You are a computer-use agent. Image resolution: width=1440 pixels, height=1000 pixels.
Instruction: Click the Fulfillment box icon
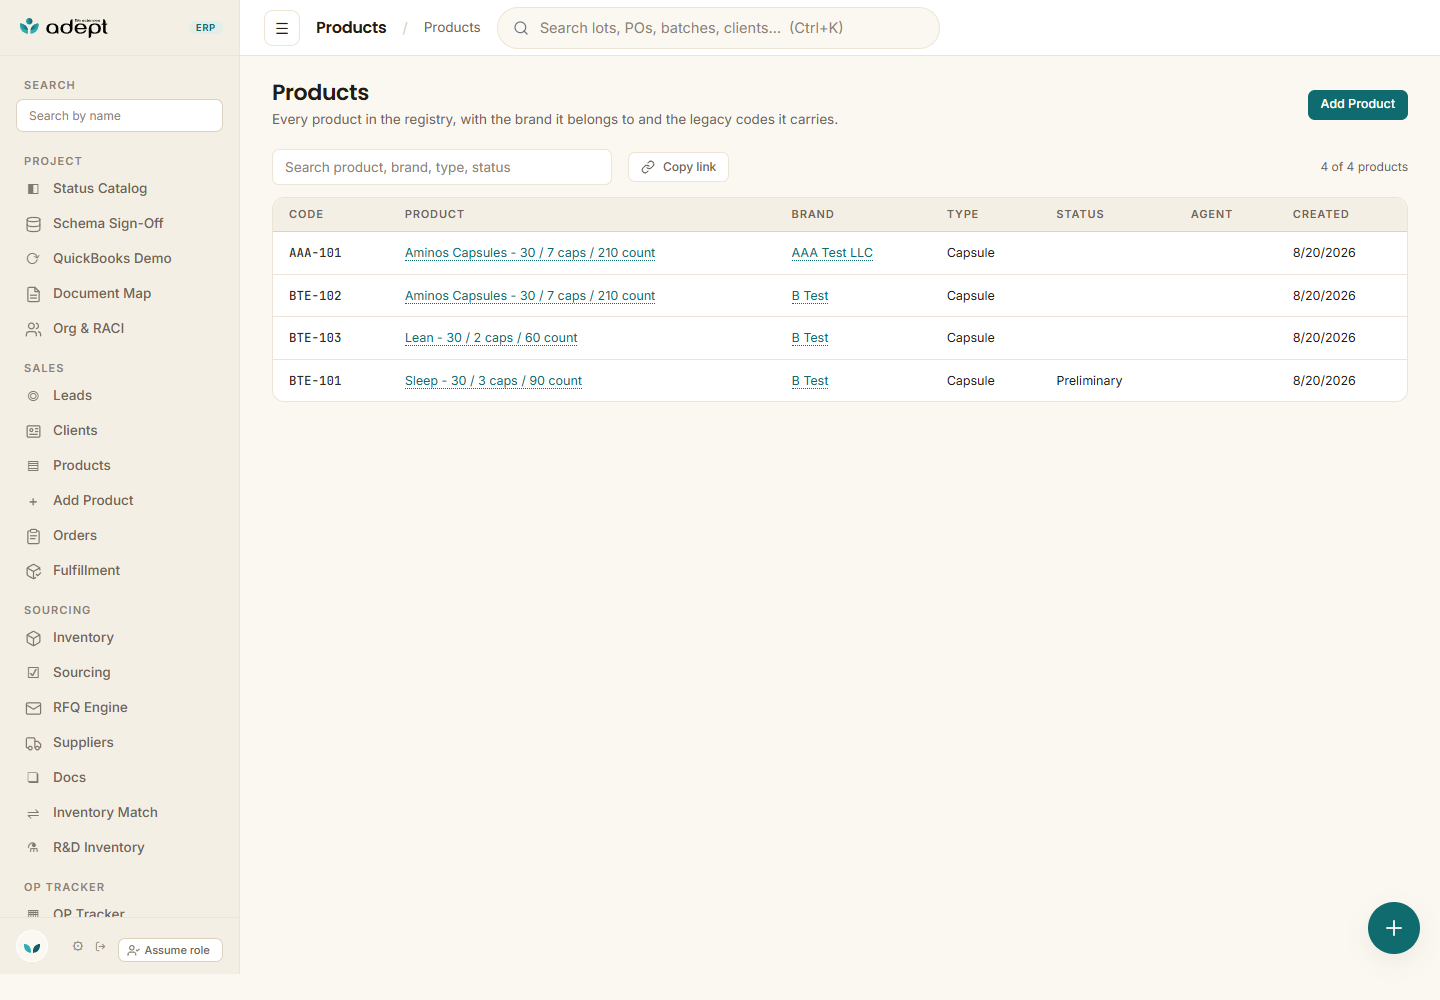[x=33, y=571]
